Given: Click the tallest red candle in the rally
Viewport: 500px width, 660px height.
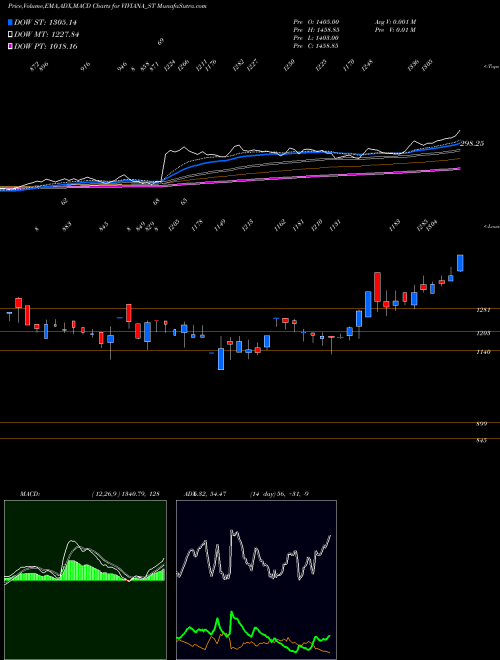Looking at the screenshot, I should pos(377,287).
